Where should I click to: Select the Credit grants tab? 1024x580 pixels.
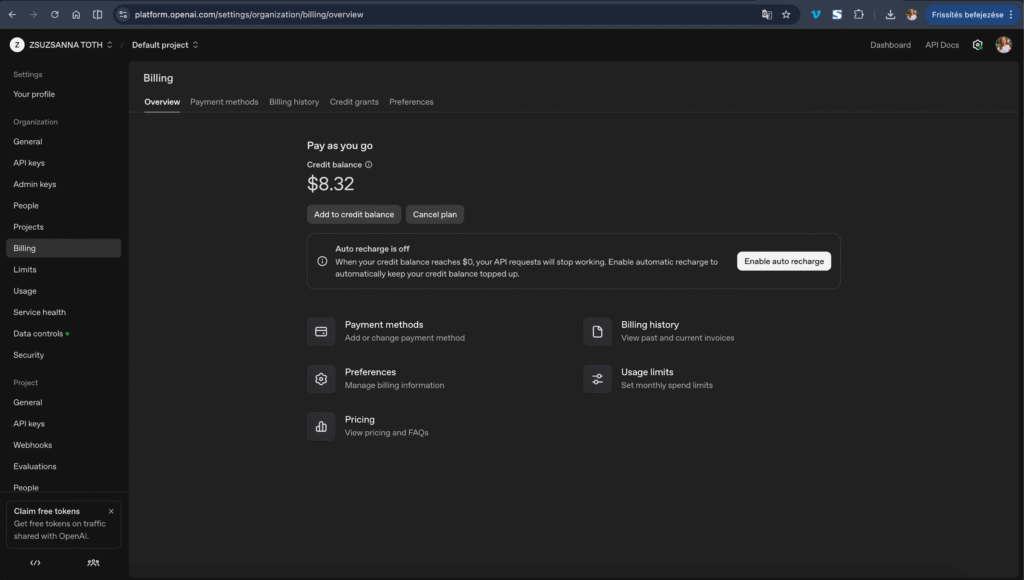354,101
